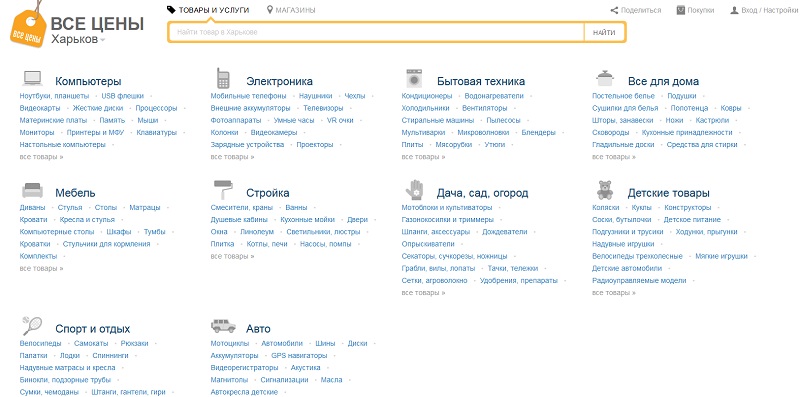Open the Все для дома category heading
This screenshot has height=397, width=800.
(663, 81)
